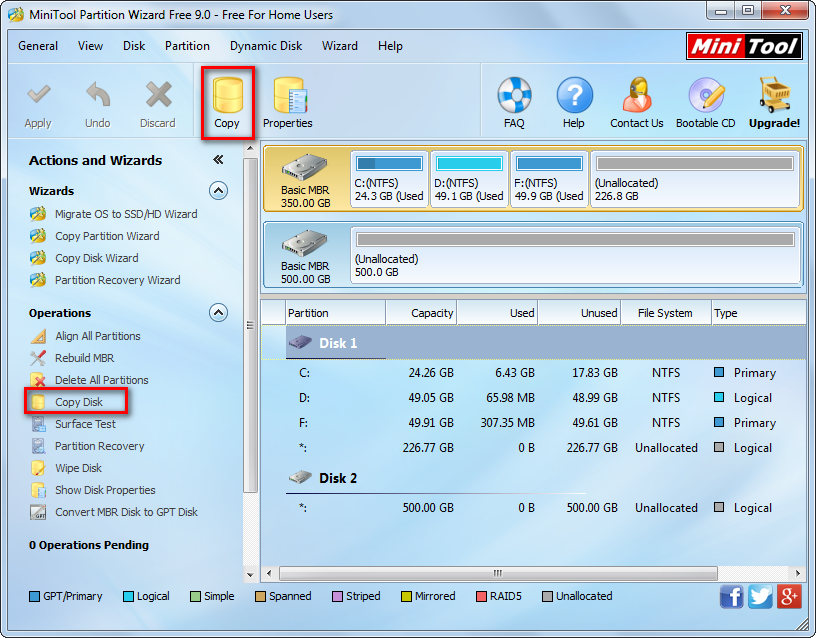Image resolution: width=816 pixels, height=638 pixels.
Task: Select 500.0 GB Unallocated block on disk map
Action: (575, 255)
